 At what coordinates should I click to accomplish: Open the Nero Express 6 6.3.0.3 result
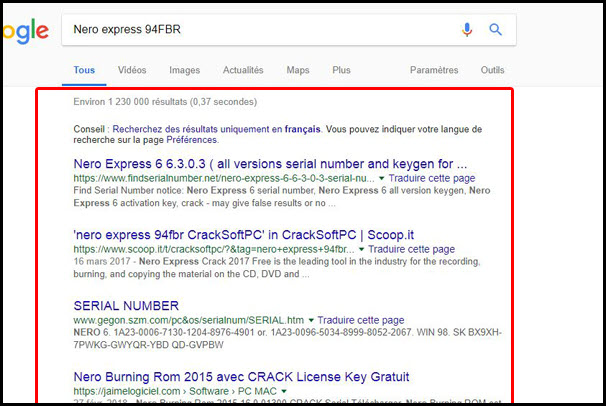pos(270,163)
